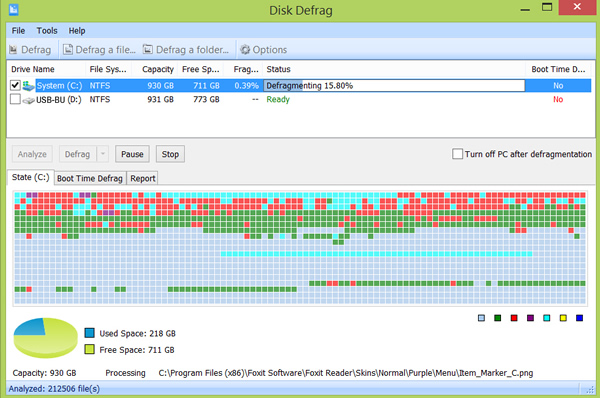Click the light blue legend square
Viewport: 600px width, 398px height.
[x=481, y=318]
